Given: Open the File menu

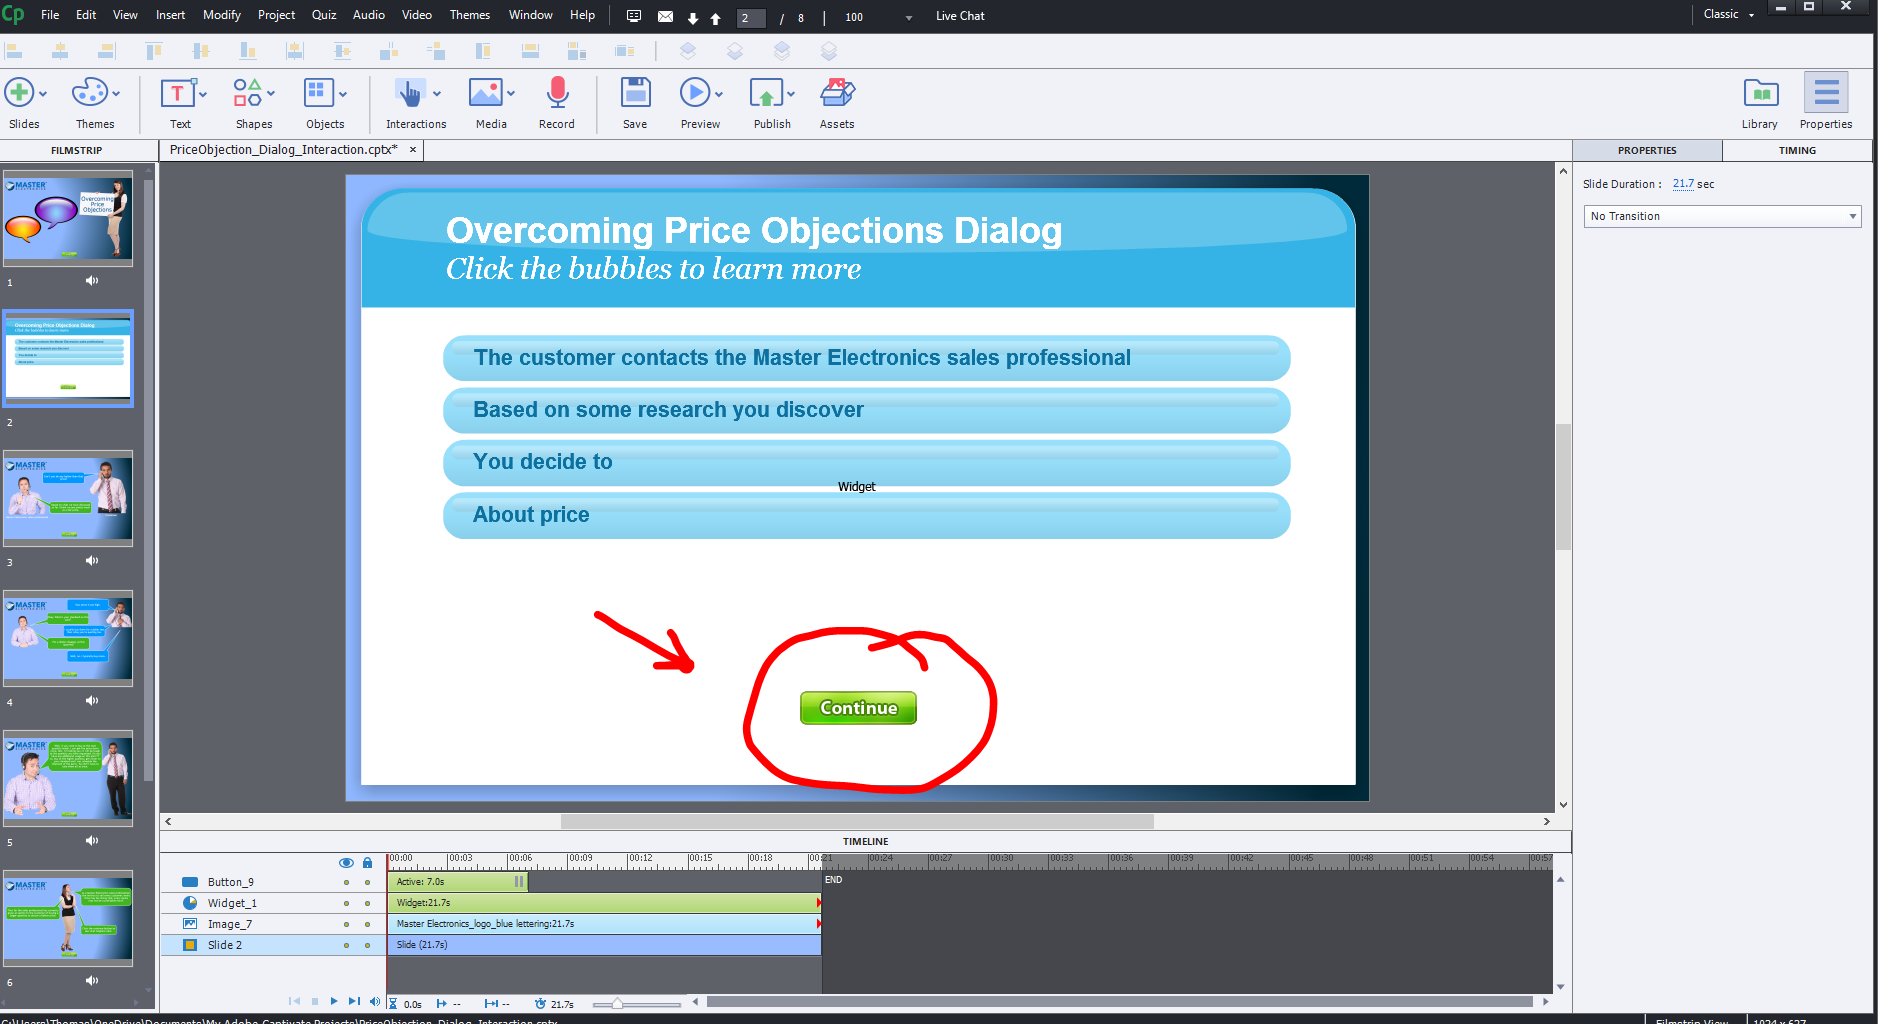Looking at the screenshot, I should [50, 15].
